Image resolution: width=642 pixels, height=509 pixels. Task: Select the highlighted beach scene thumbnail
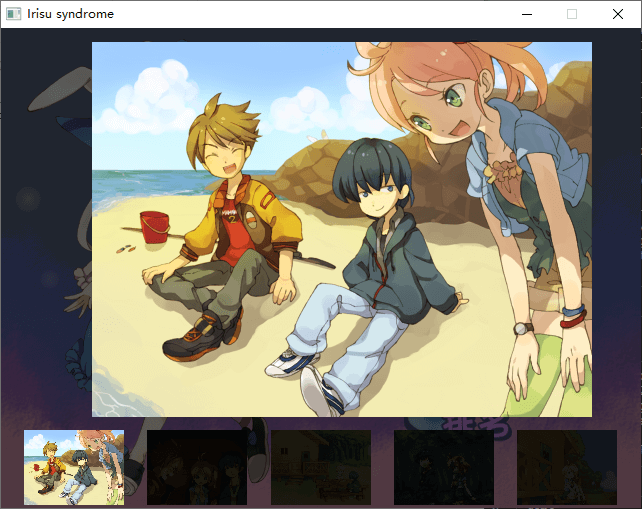[74, 467]
